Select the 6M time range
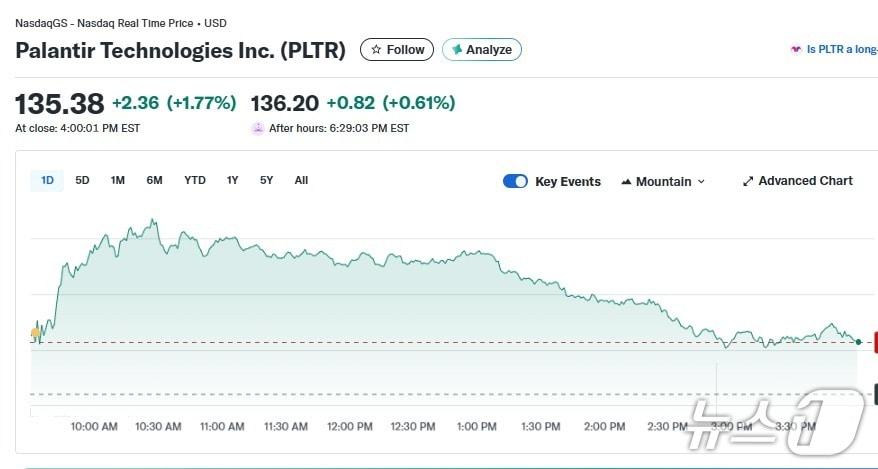 click(x=154, y=180)
